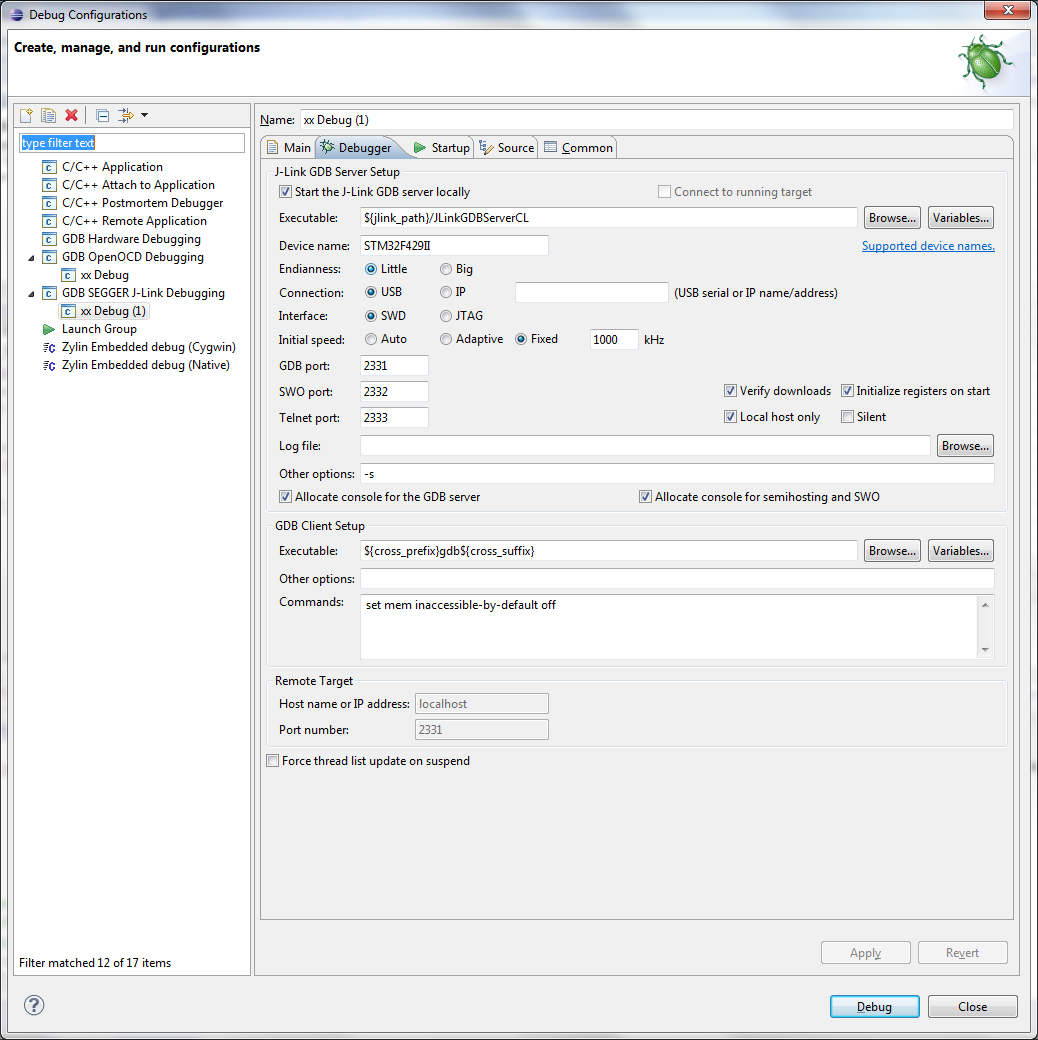Viewport: 1038px width, 1040px height.
Task: Click the Commands scrollbar down arrow
Action: coord(985,650)
